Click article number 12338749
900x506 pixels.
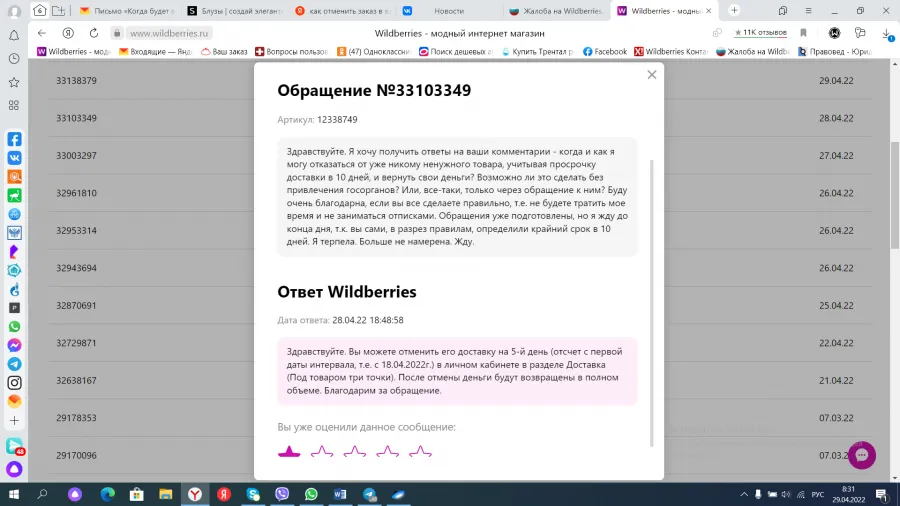pos(337,119)
